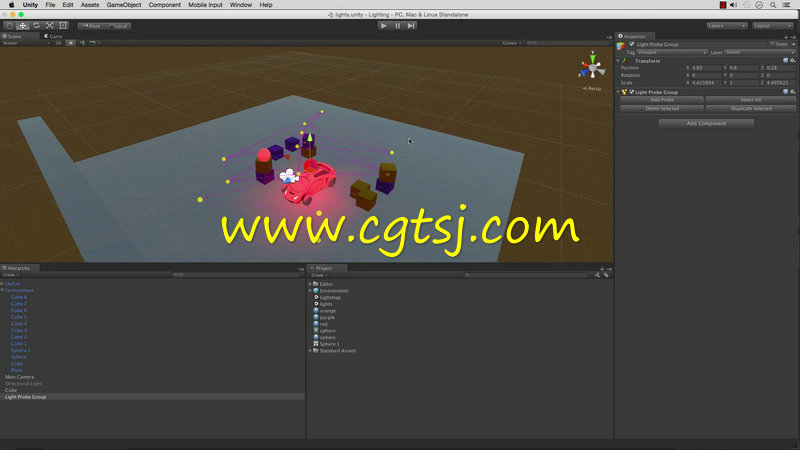
Task: Click the Delete Selected button
Action: [x=662, y=108]
